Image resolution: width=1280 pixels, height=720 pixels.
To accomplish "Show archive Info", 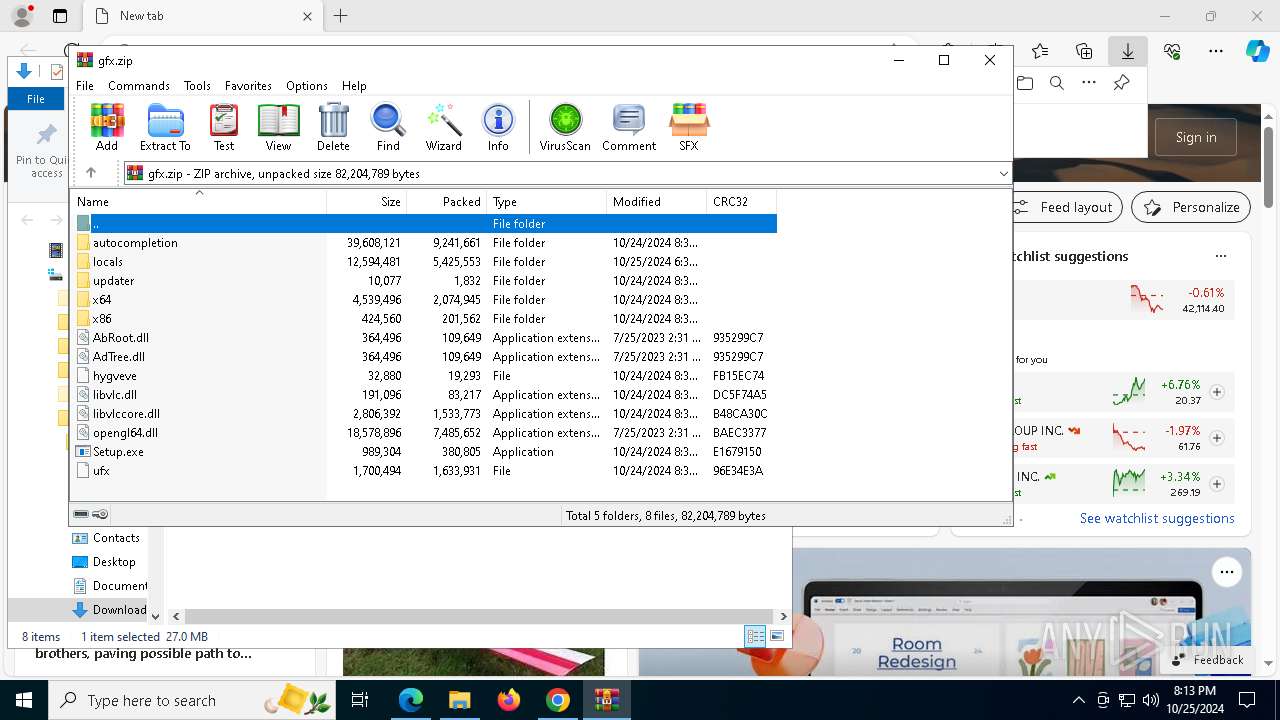I will click(x=498, y=127).
